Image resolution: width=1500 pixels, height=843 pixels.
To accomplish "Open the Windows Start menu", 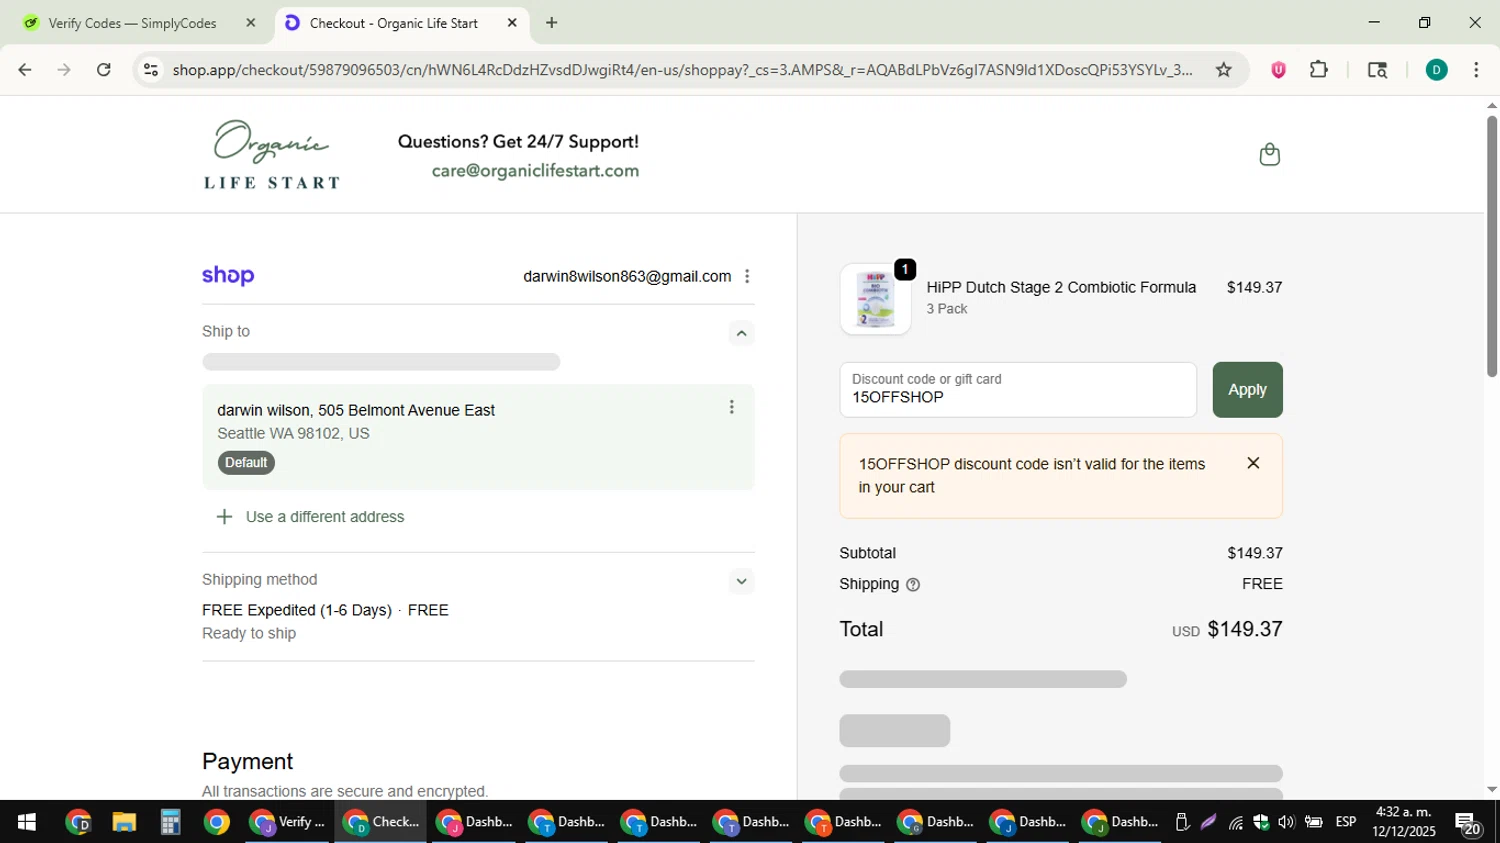I will pos(27,822).
